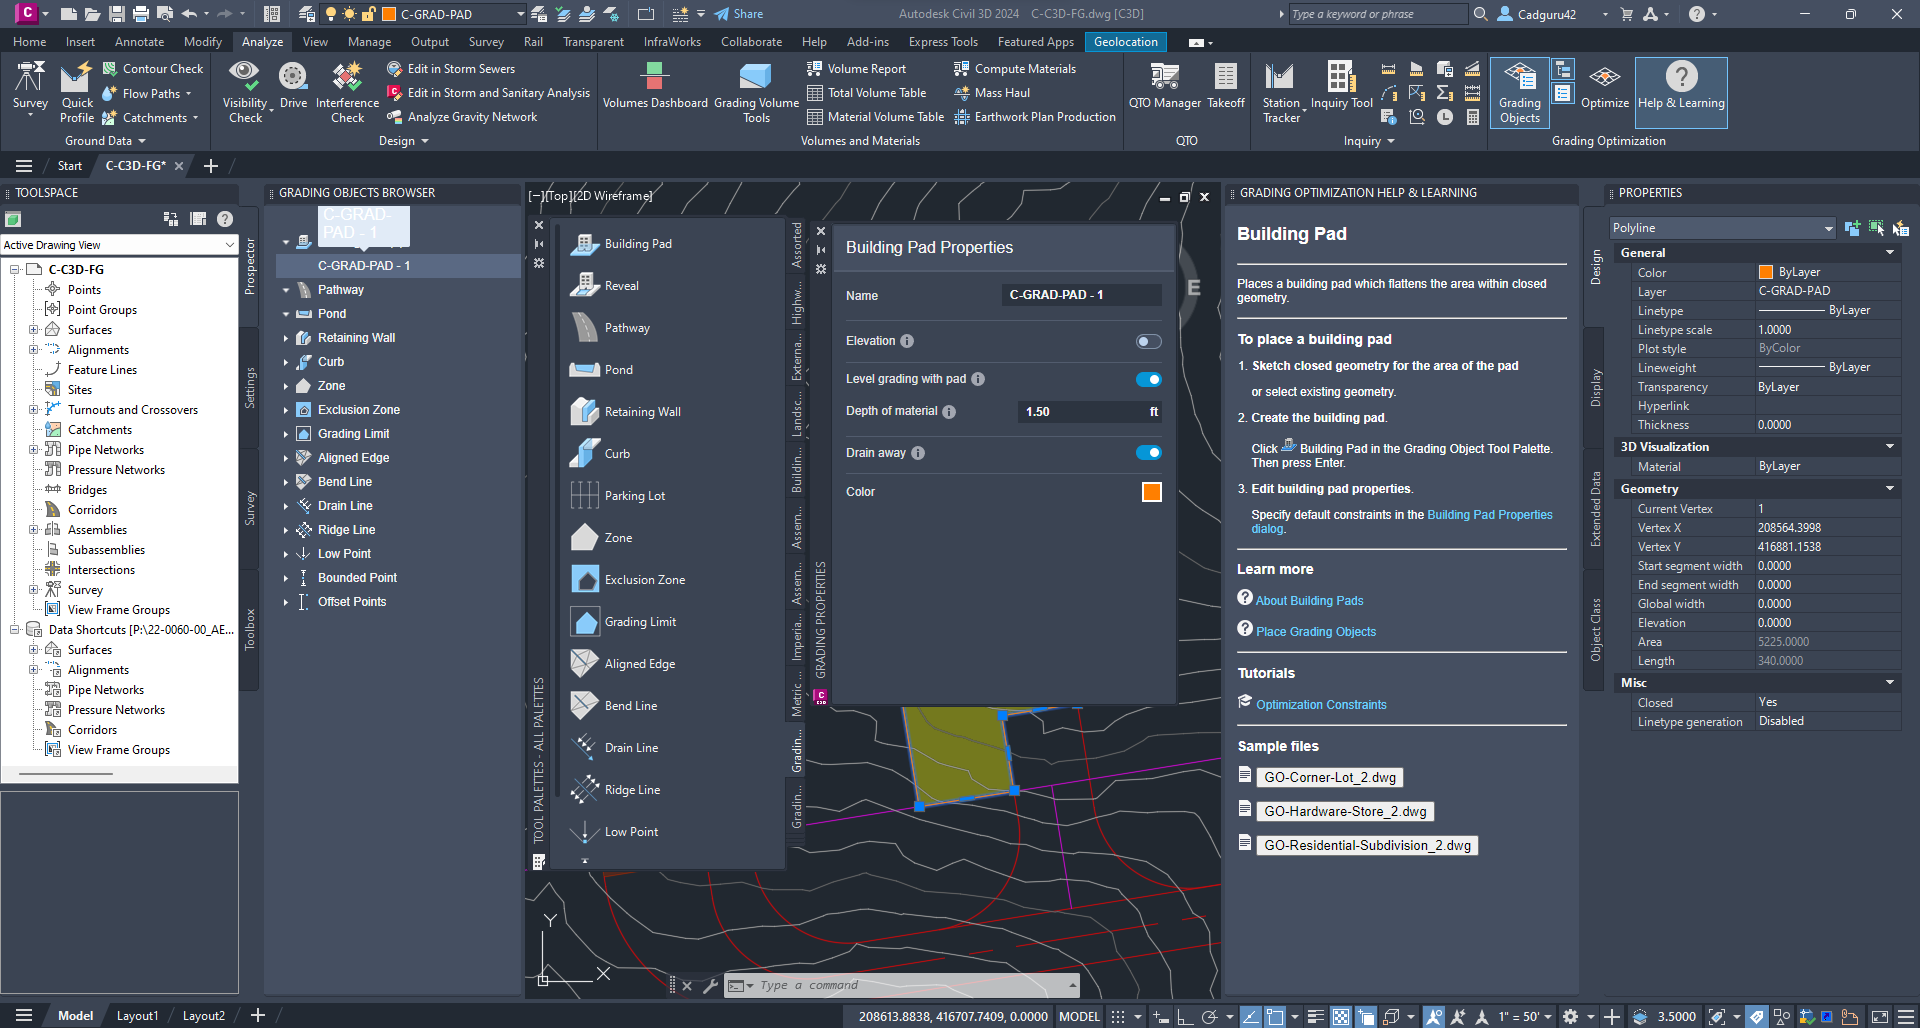Switch to the Geolocation ribbon tab
Viewport: 1920px width, 1028px height.
(x=1125, y=41)
